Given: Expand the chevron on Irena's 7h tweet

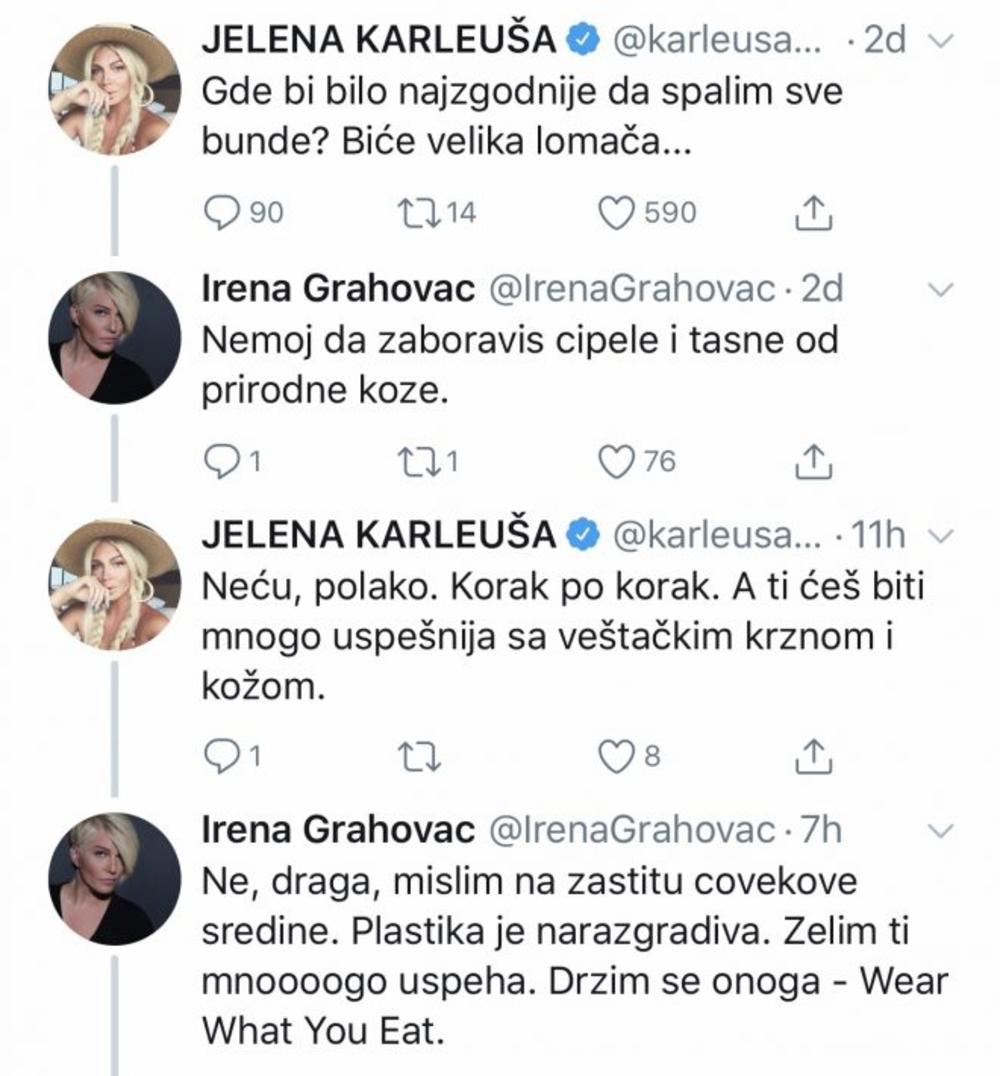Looking at the screenshot, I should pyautogui.click(x=939, y=829).
